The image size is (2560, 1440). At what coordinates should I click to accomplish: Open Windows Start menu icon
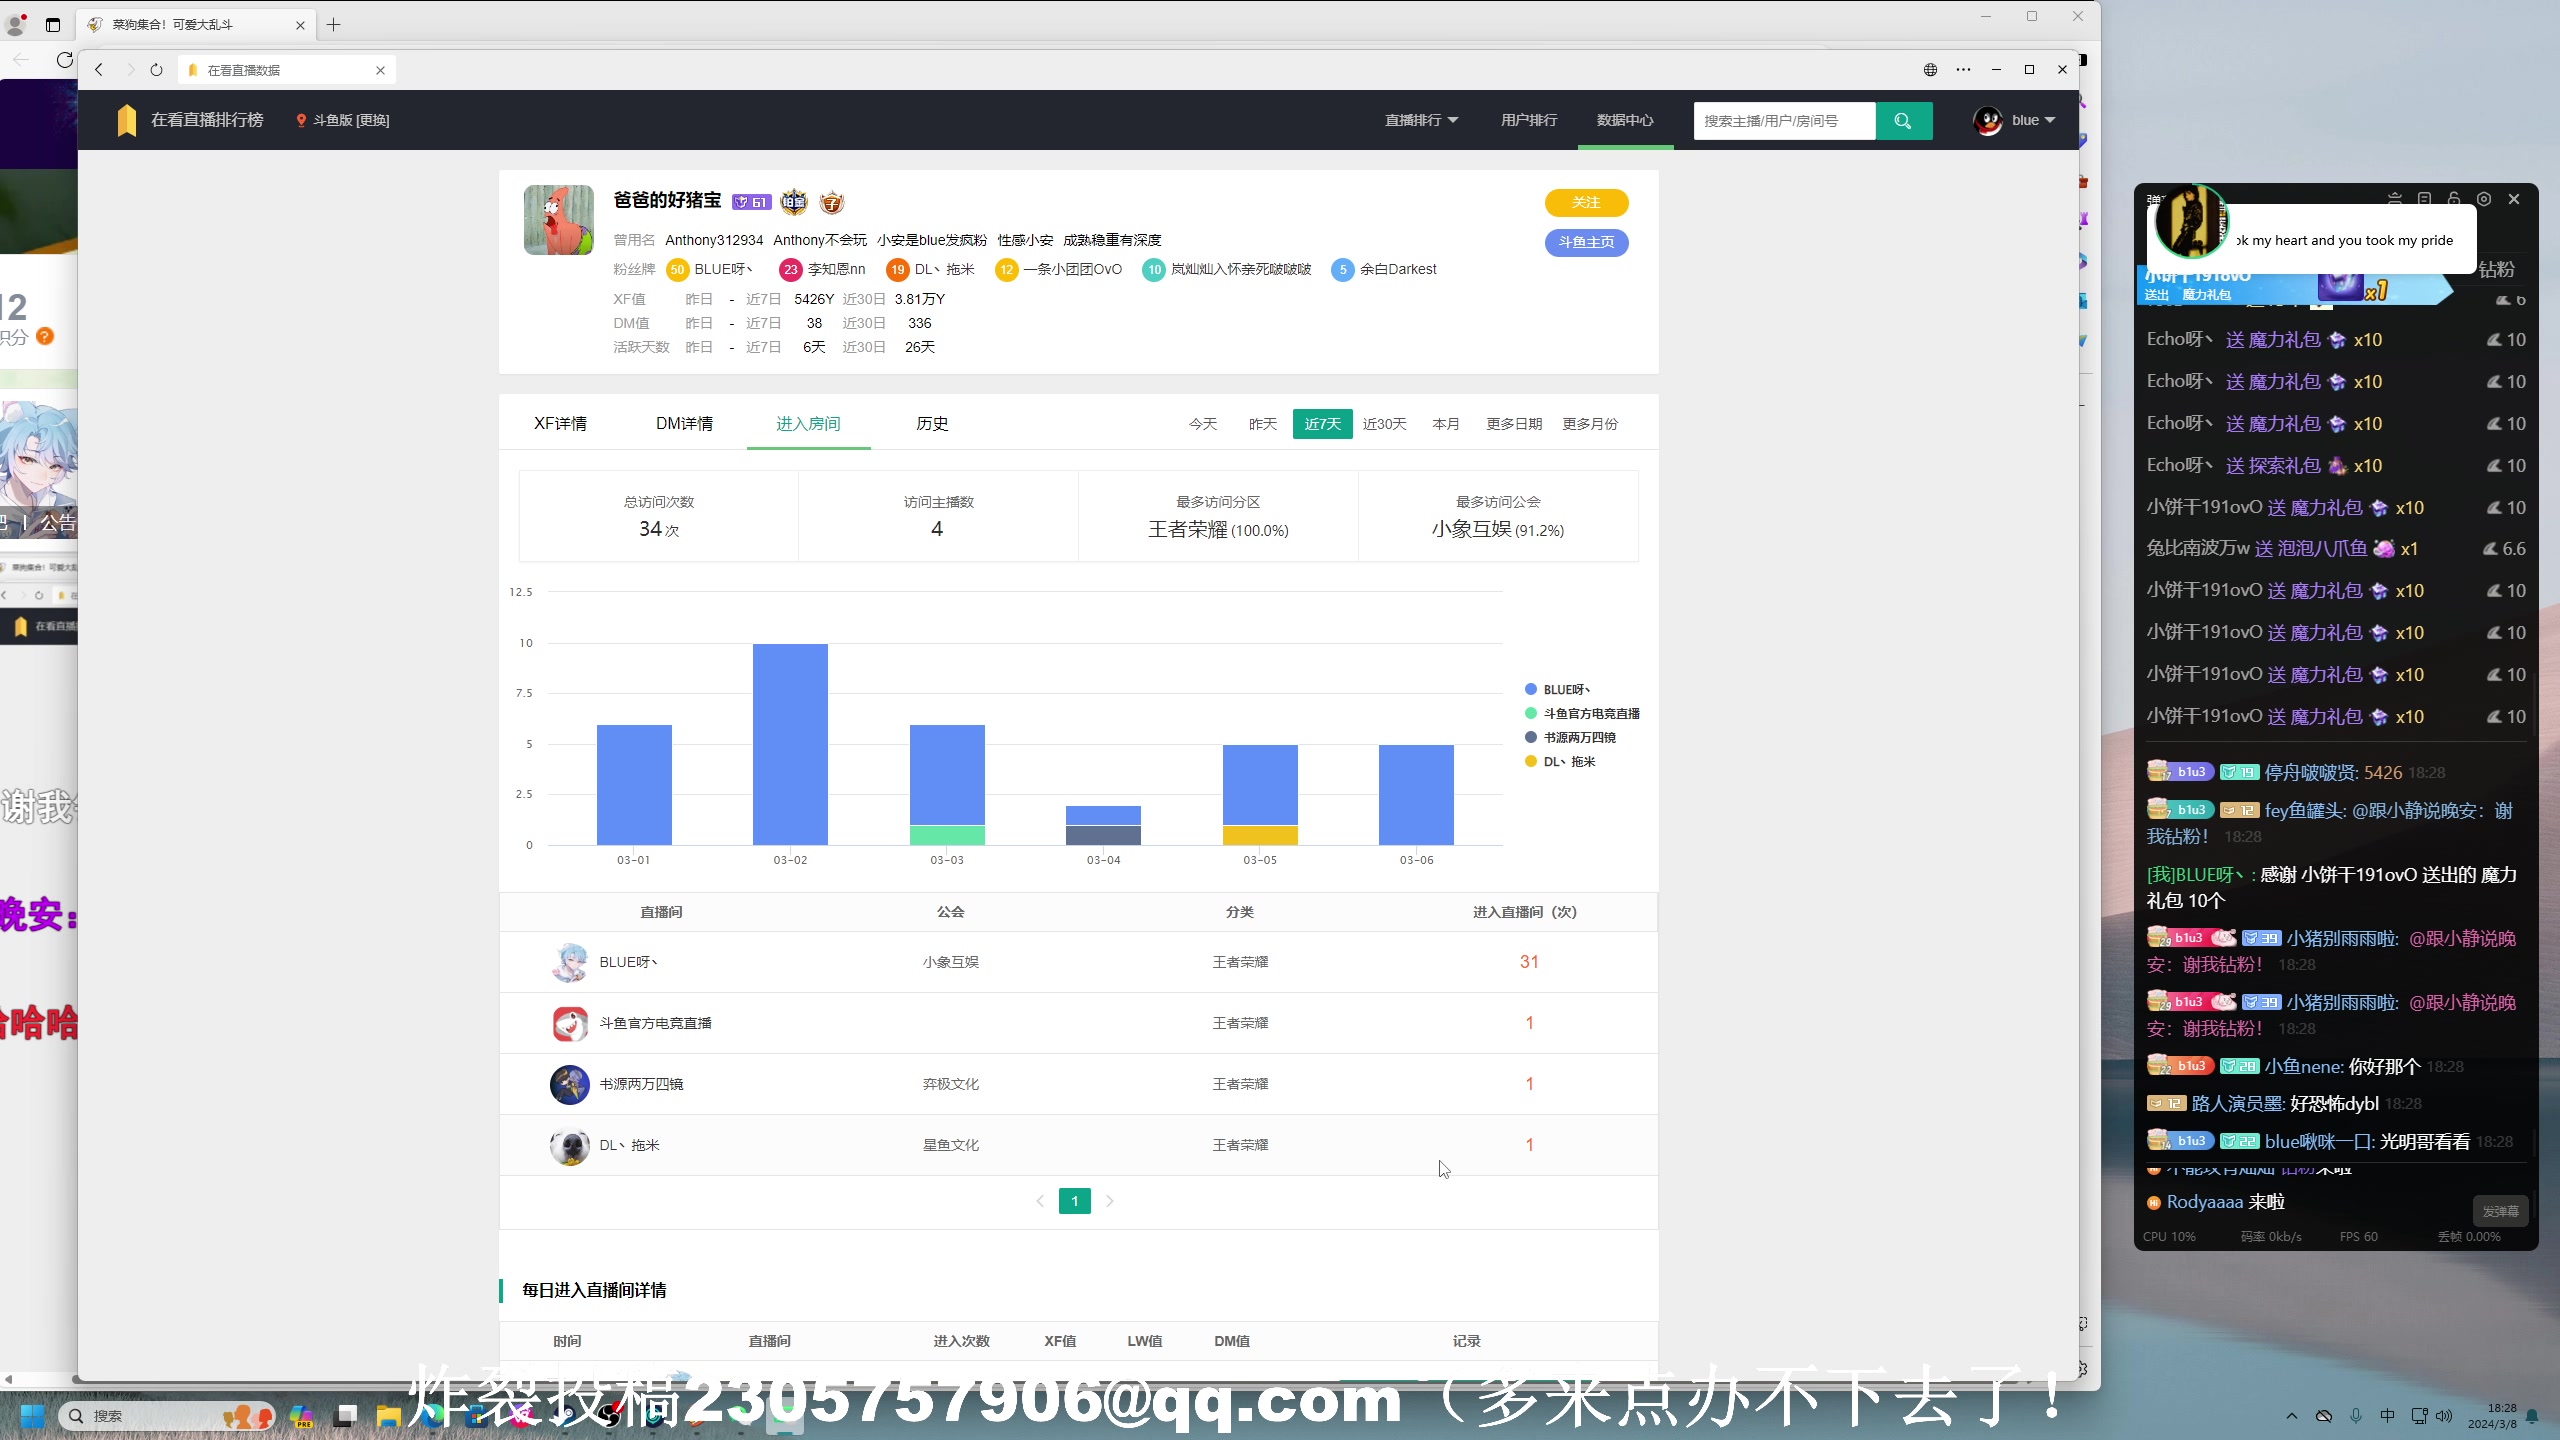pos(32,1416)
